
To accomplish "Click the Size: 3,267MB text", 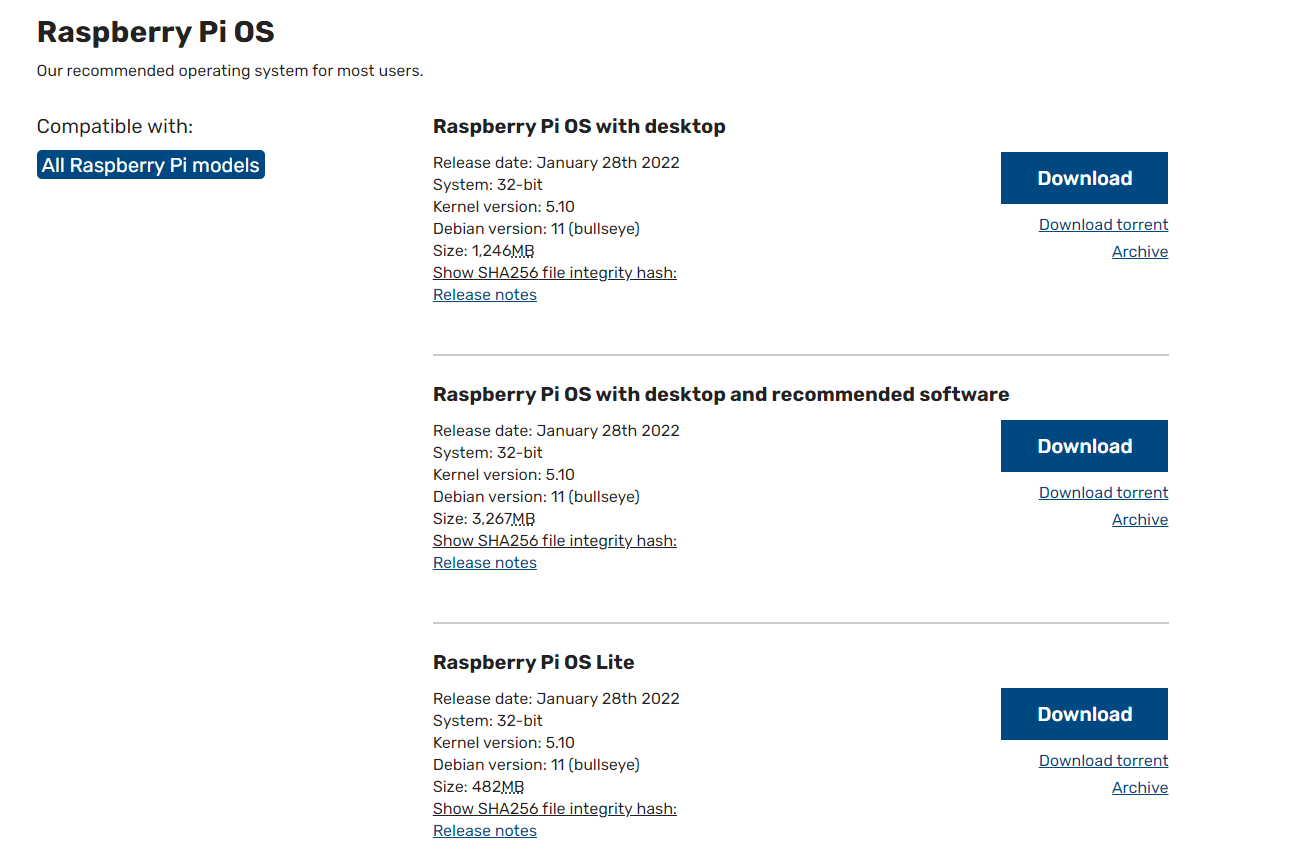I will pyautogui.click(x=484, y=519).
